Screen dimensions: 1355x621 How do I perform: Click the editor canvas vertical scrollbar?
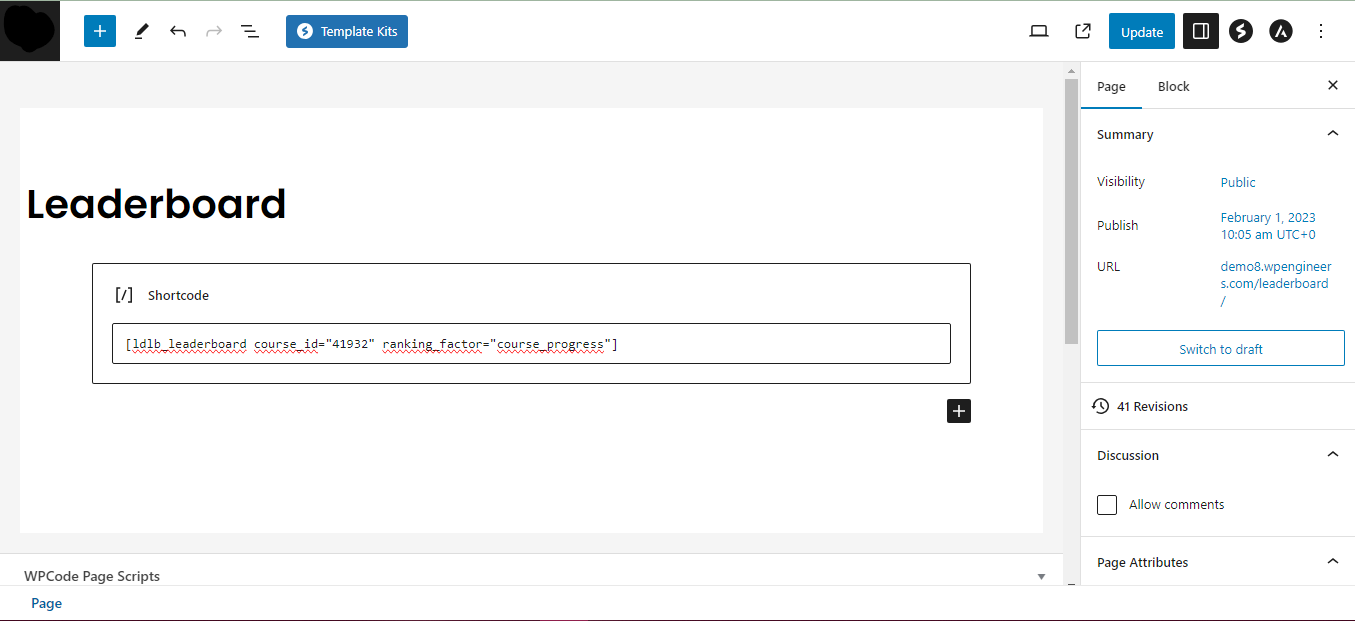pos(1071,210)
